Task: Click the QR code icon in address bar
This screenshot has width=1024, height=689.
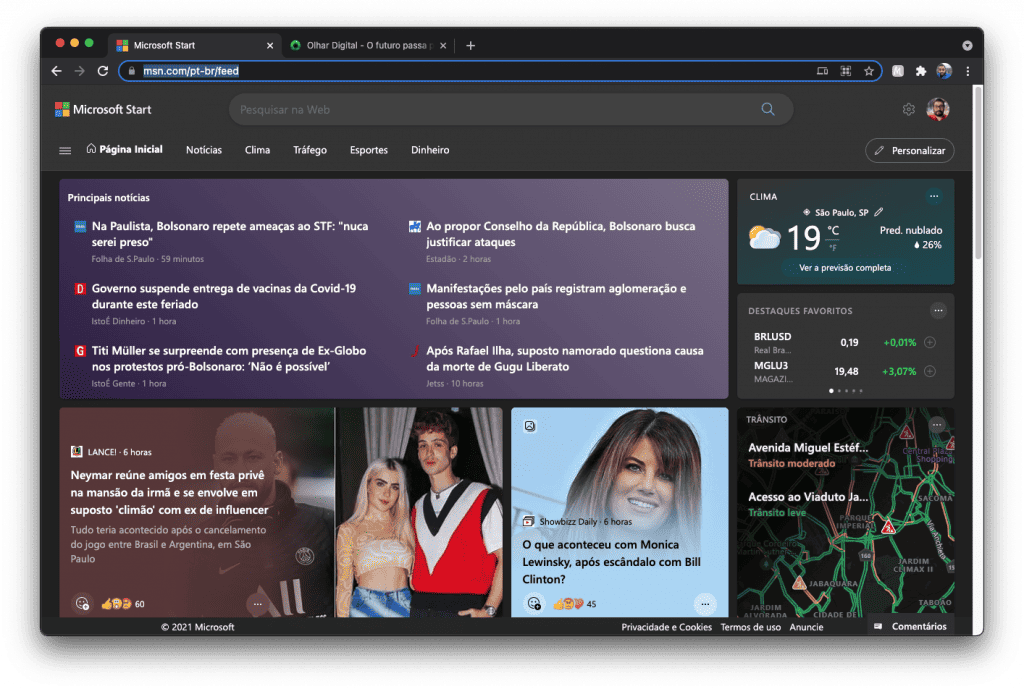Action: click(846, 71)
